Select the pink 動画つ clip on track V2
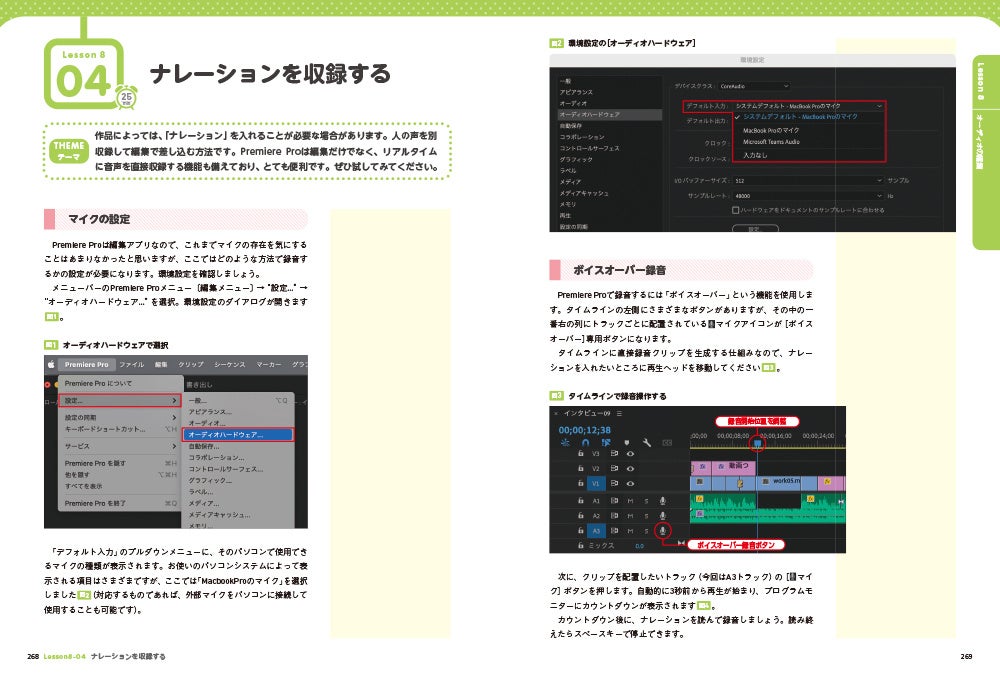This screenshot has width=1000, height=679. coord(733,467)
